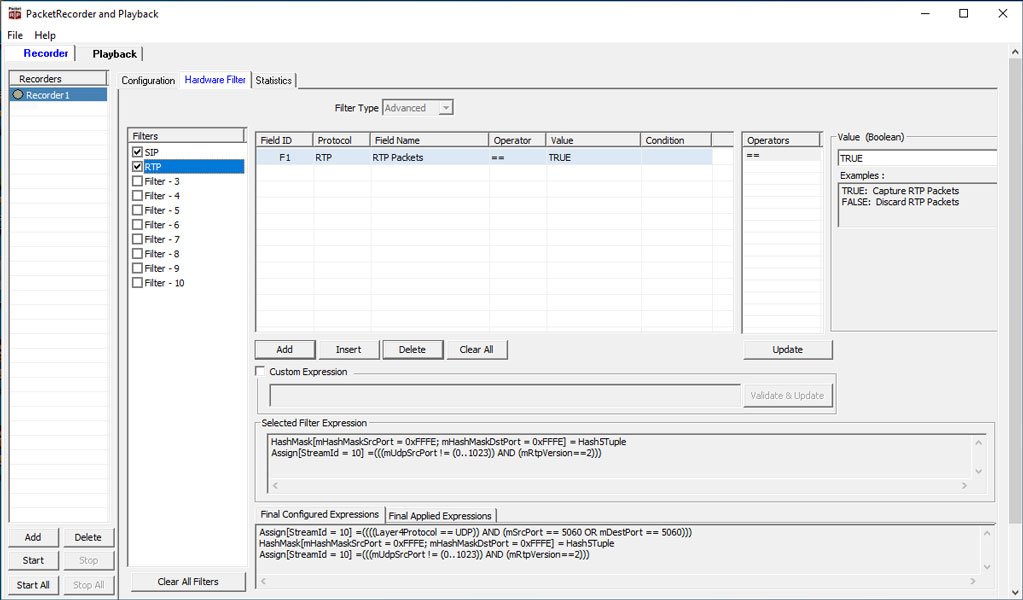This screenshot has height=600, width=1023.
Task: Click the Layer4Protocol expression line
Action: pos(475,532)
